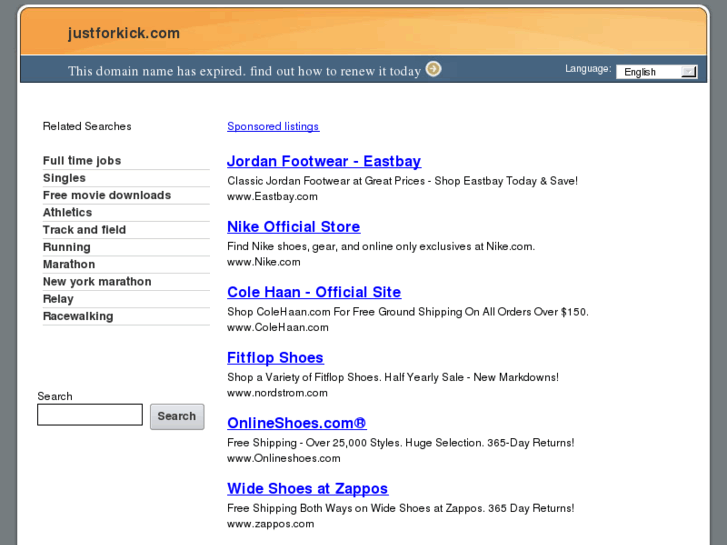
Task: Click www.Nike.com URL text
Action: 263,262
